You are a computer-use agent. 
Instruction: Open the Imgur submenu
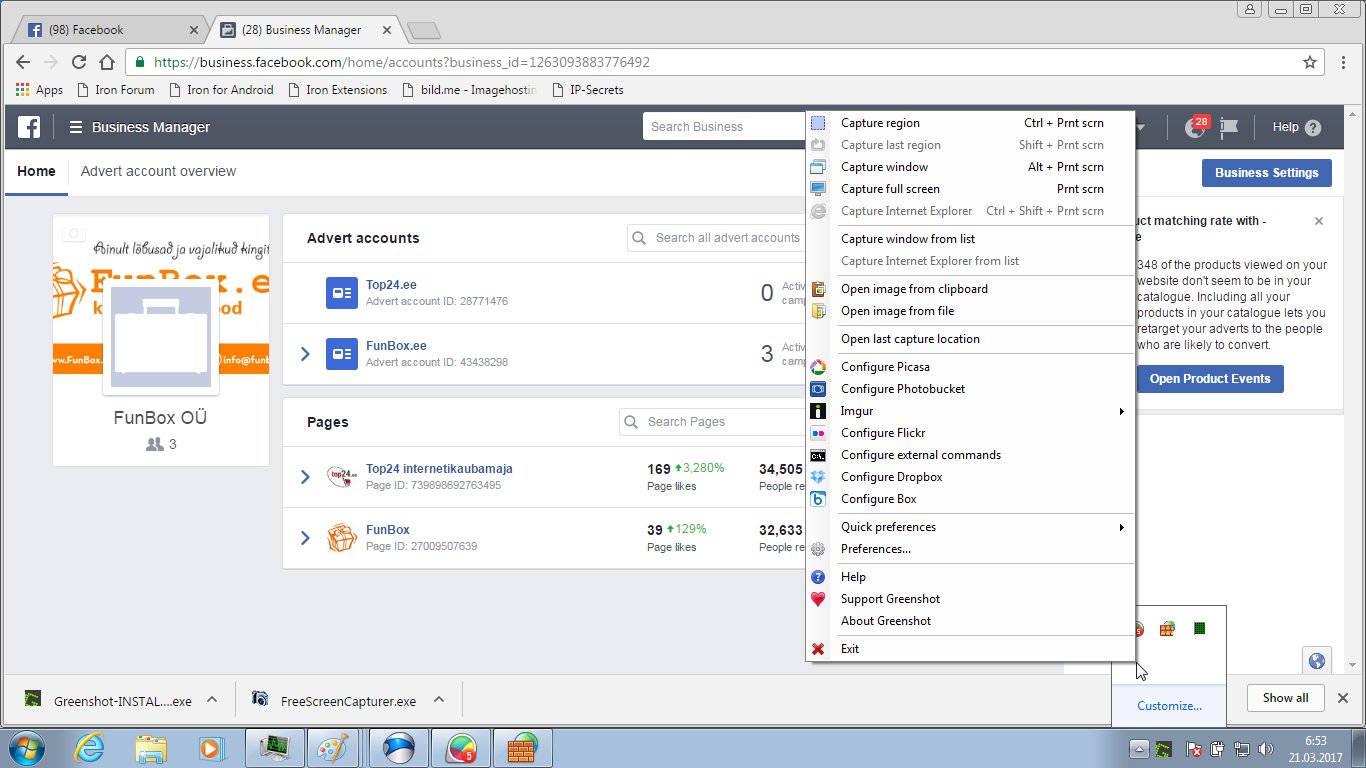(970, 411)
